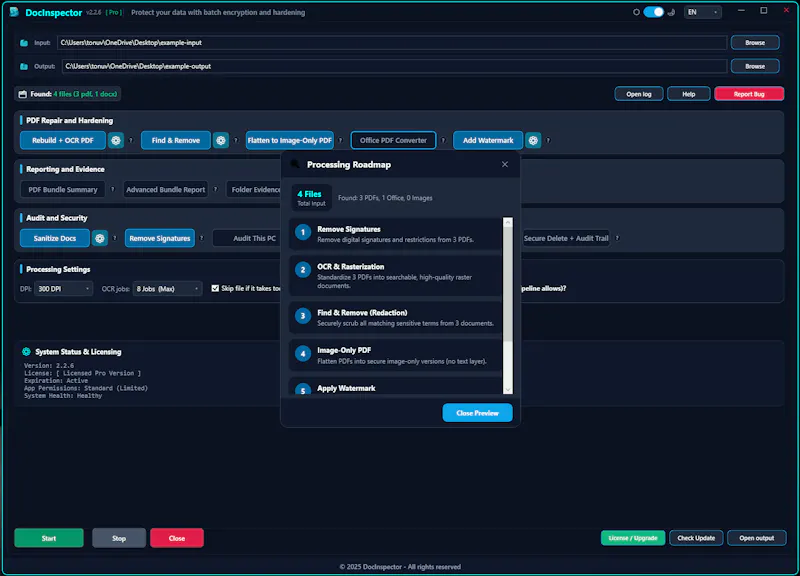Click step 3 circle in Processing Roadmap
Screen dimensions: 800x576
pyautogui.click(x=303, y=316)
